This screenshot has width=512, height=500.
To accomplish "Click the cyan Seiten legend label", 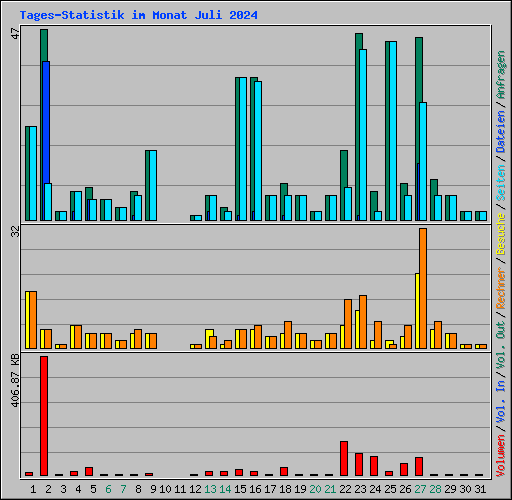I will [501, 183].
